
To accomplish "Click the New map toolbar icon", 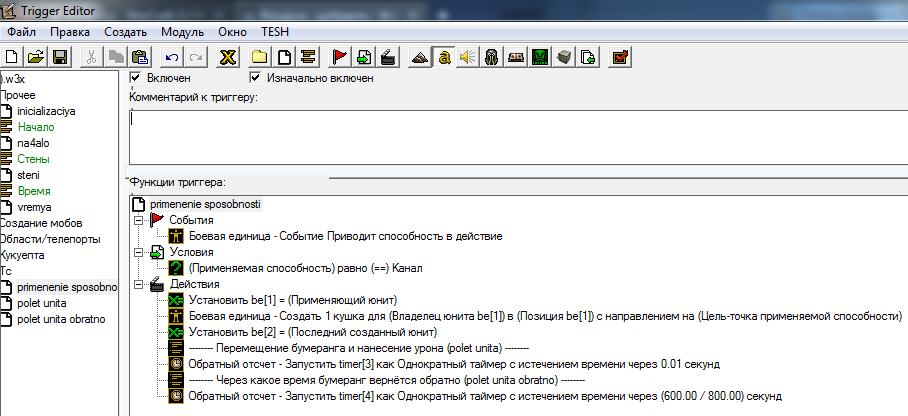I will 12,57.
